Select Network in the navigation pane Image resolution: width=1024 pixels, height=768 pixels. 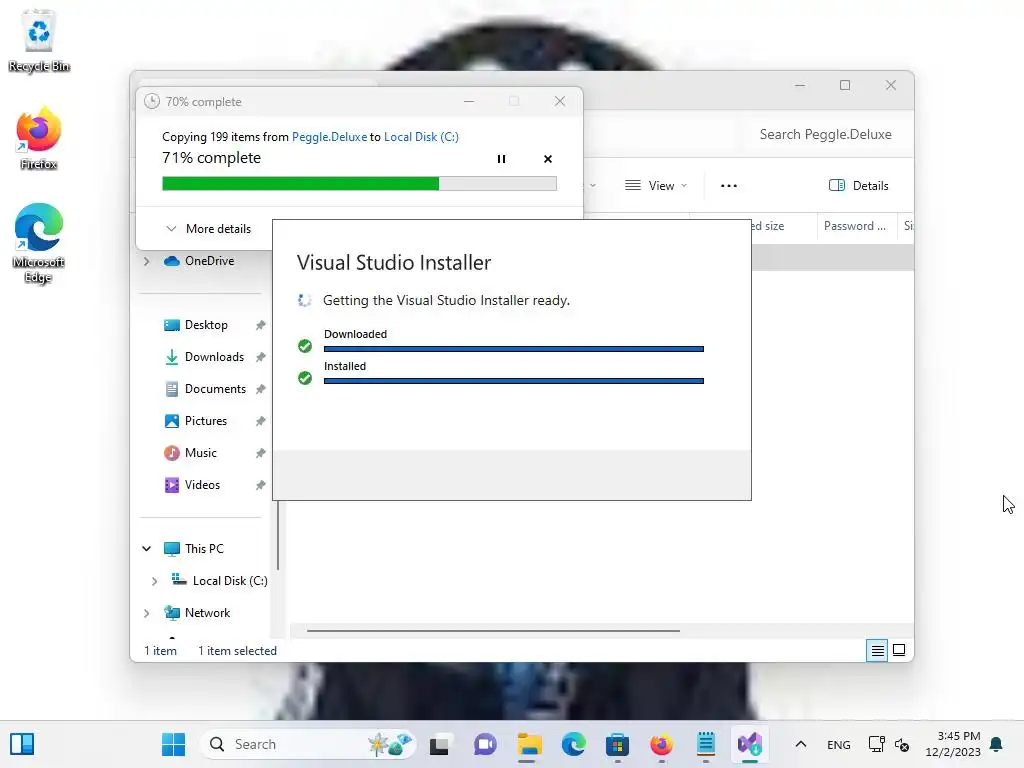pos(197,613)
